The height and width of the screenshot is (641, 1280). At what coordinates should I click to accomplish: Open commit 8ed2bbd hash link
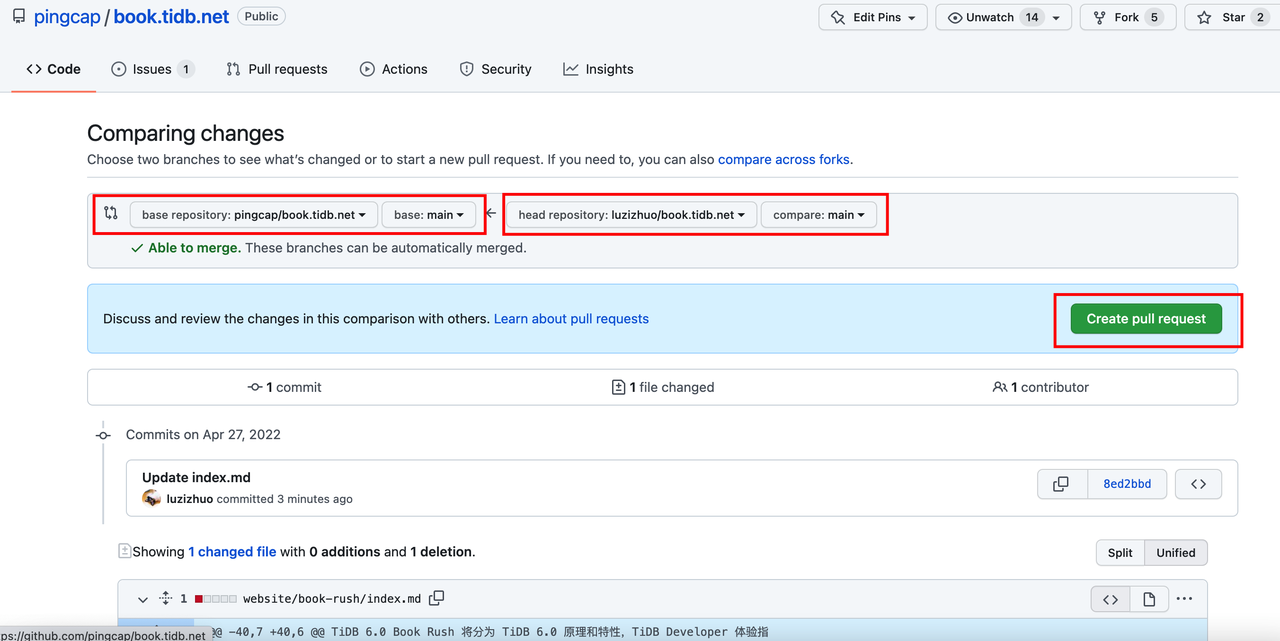click(1127, 484)
